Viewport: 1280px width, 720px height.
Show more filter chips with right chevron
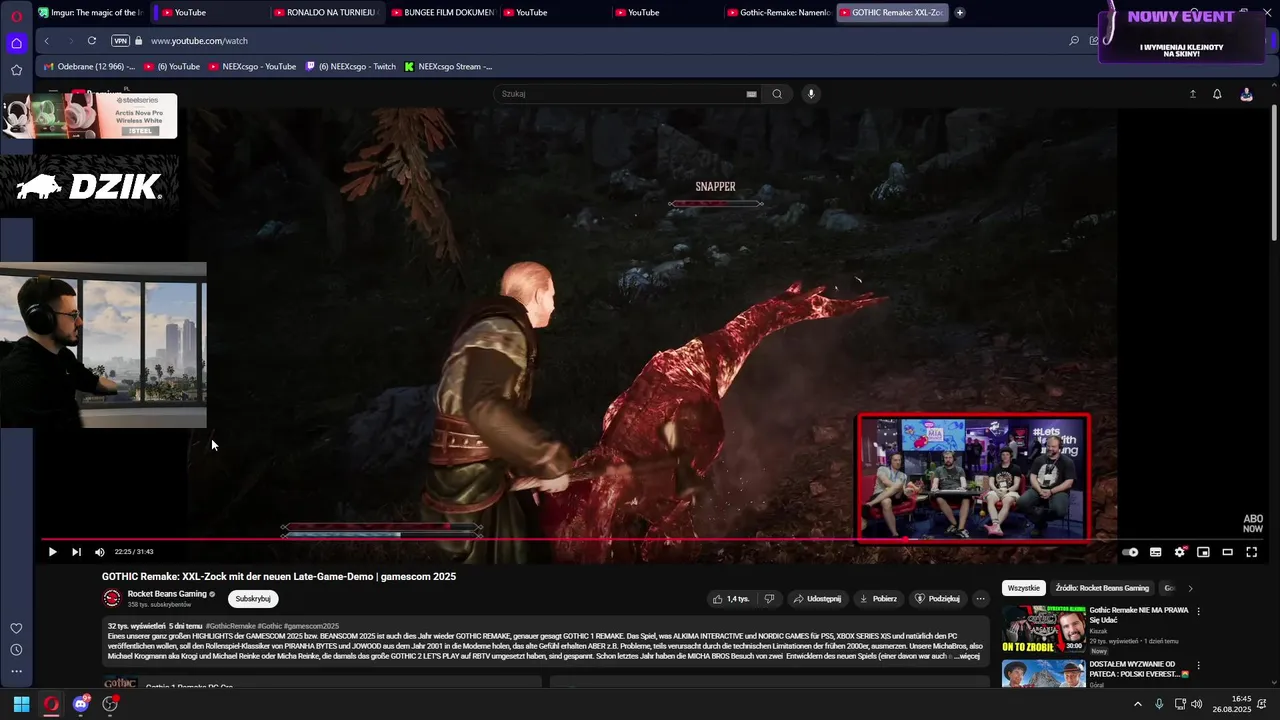1190,588
